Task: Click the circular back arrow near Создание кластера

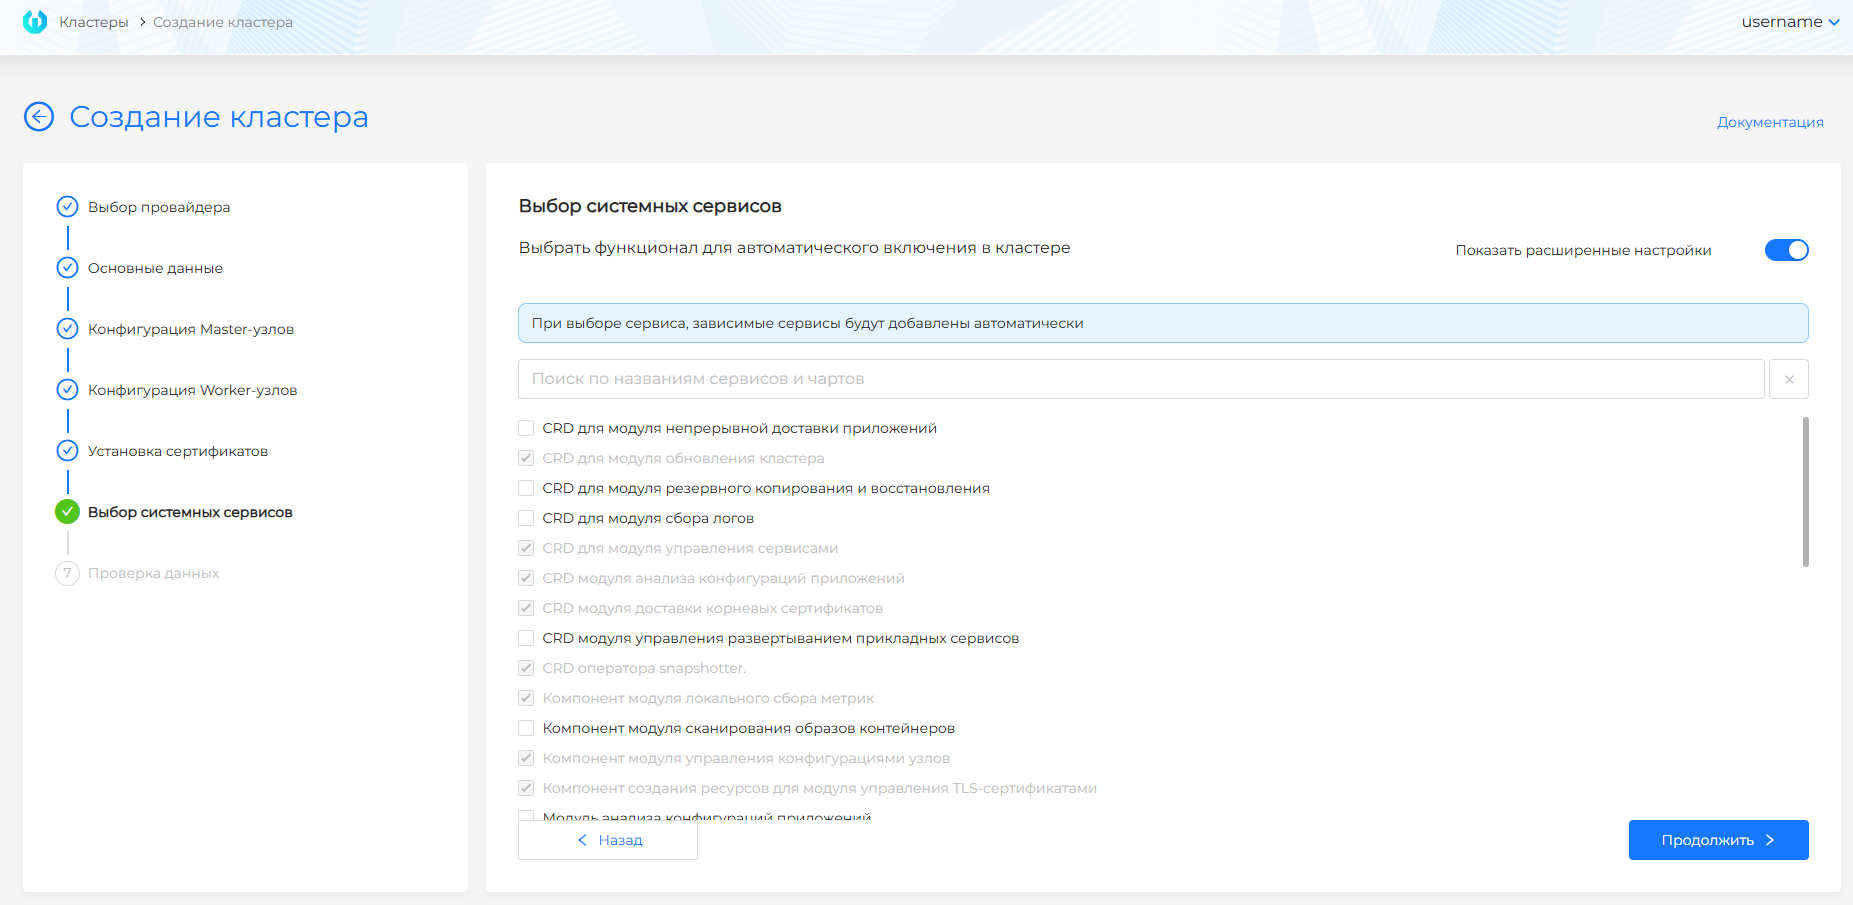Action: click(38, 117)
